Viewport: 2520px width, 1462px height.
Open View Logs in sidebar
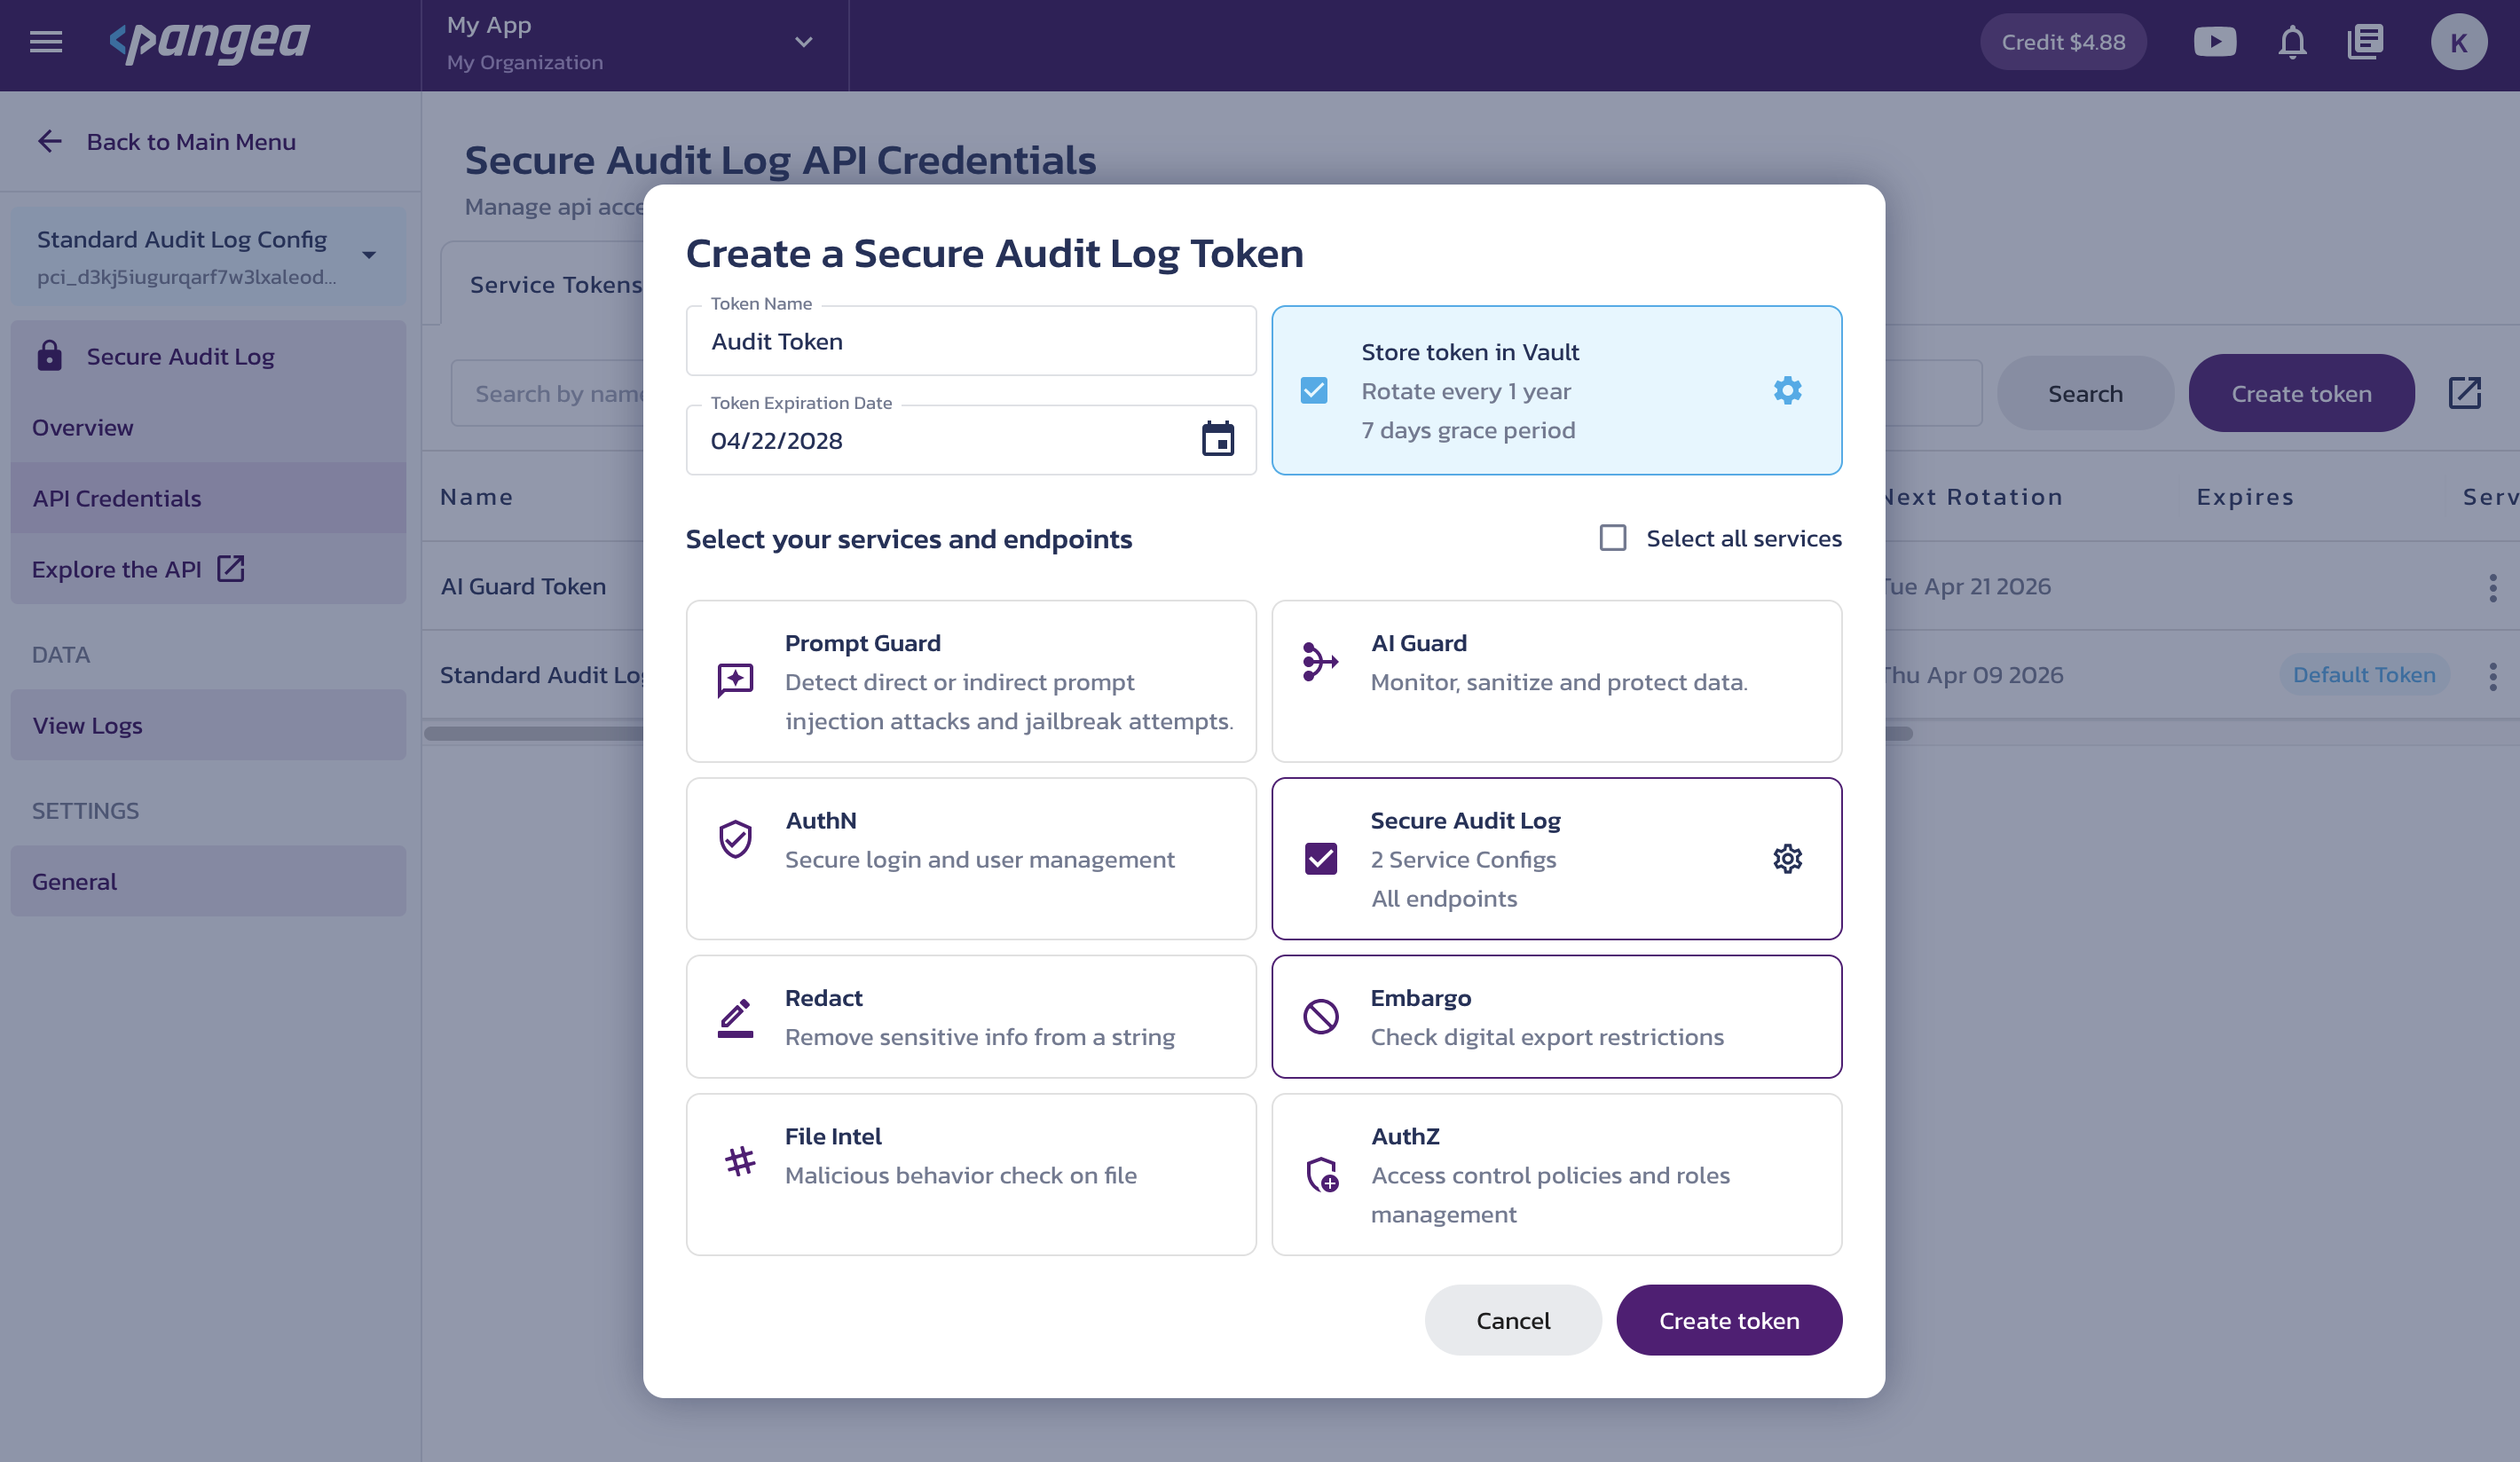208,725
